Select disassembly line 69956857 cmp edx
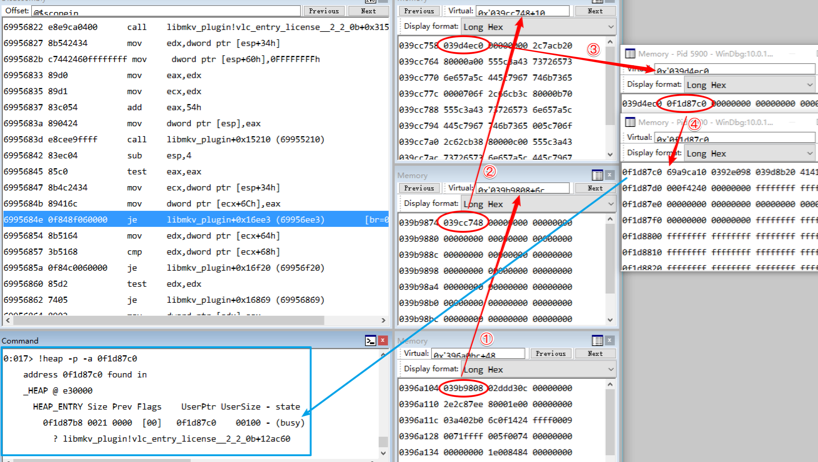Screen dimensions: 818x462 point(196,252)
